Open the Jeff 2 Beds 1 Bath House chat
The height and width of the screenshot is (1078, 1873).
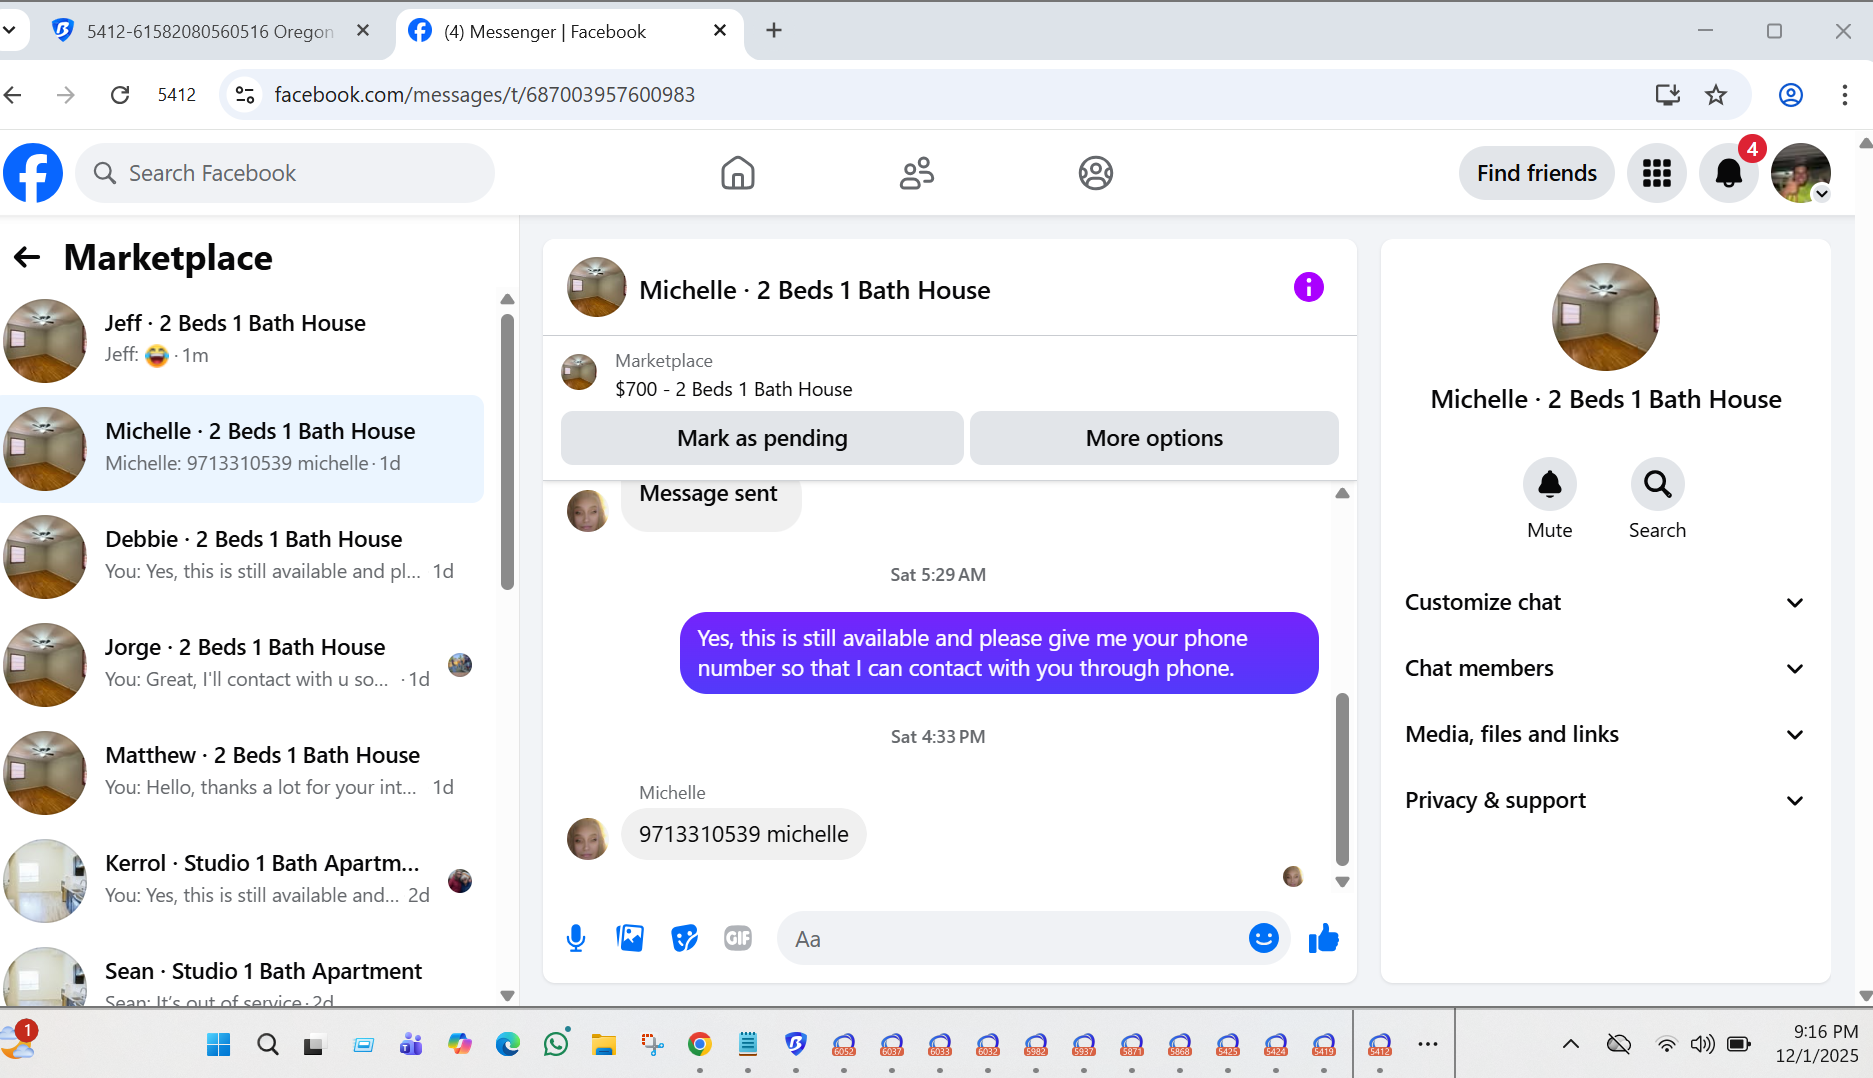[x=242, y=341]
